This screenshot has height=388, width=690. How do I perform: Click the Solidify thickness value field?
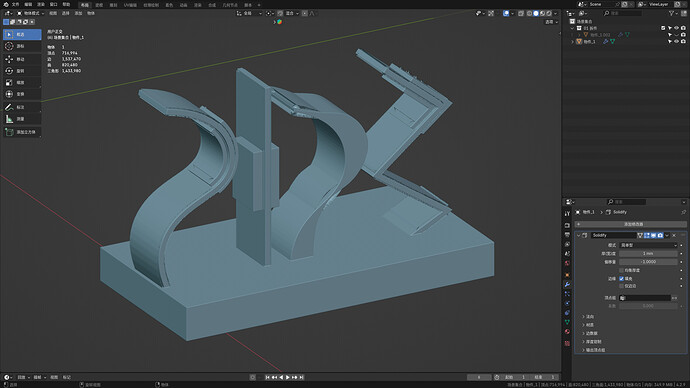[648, 253]
